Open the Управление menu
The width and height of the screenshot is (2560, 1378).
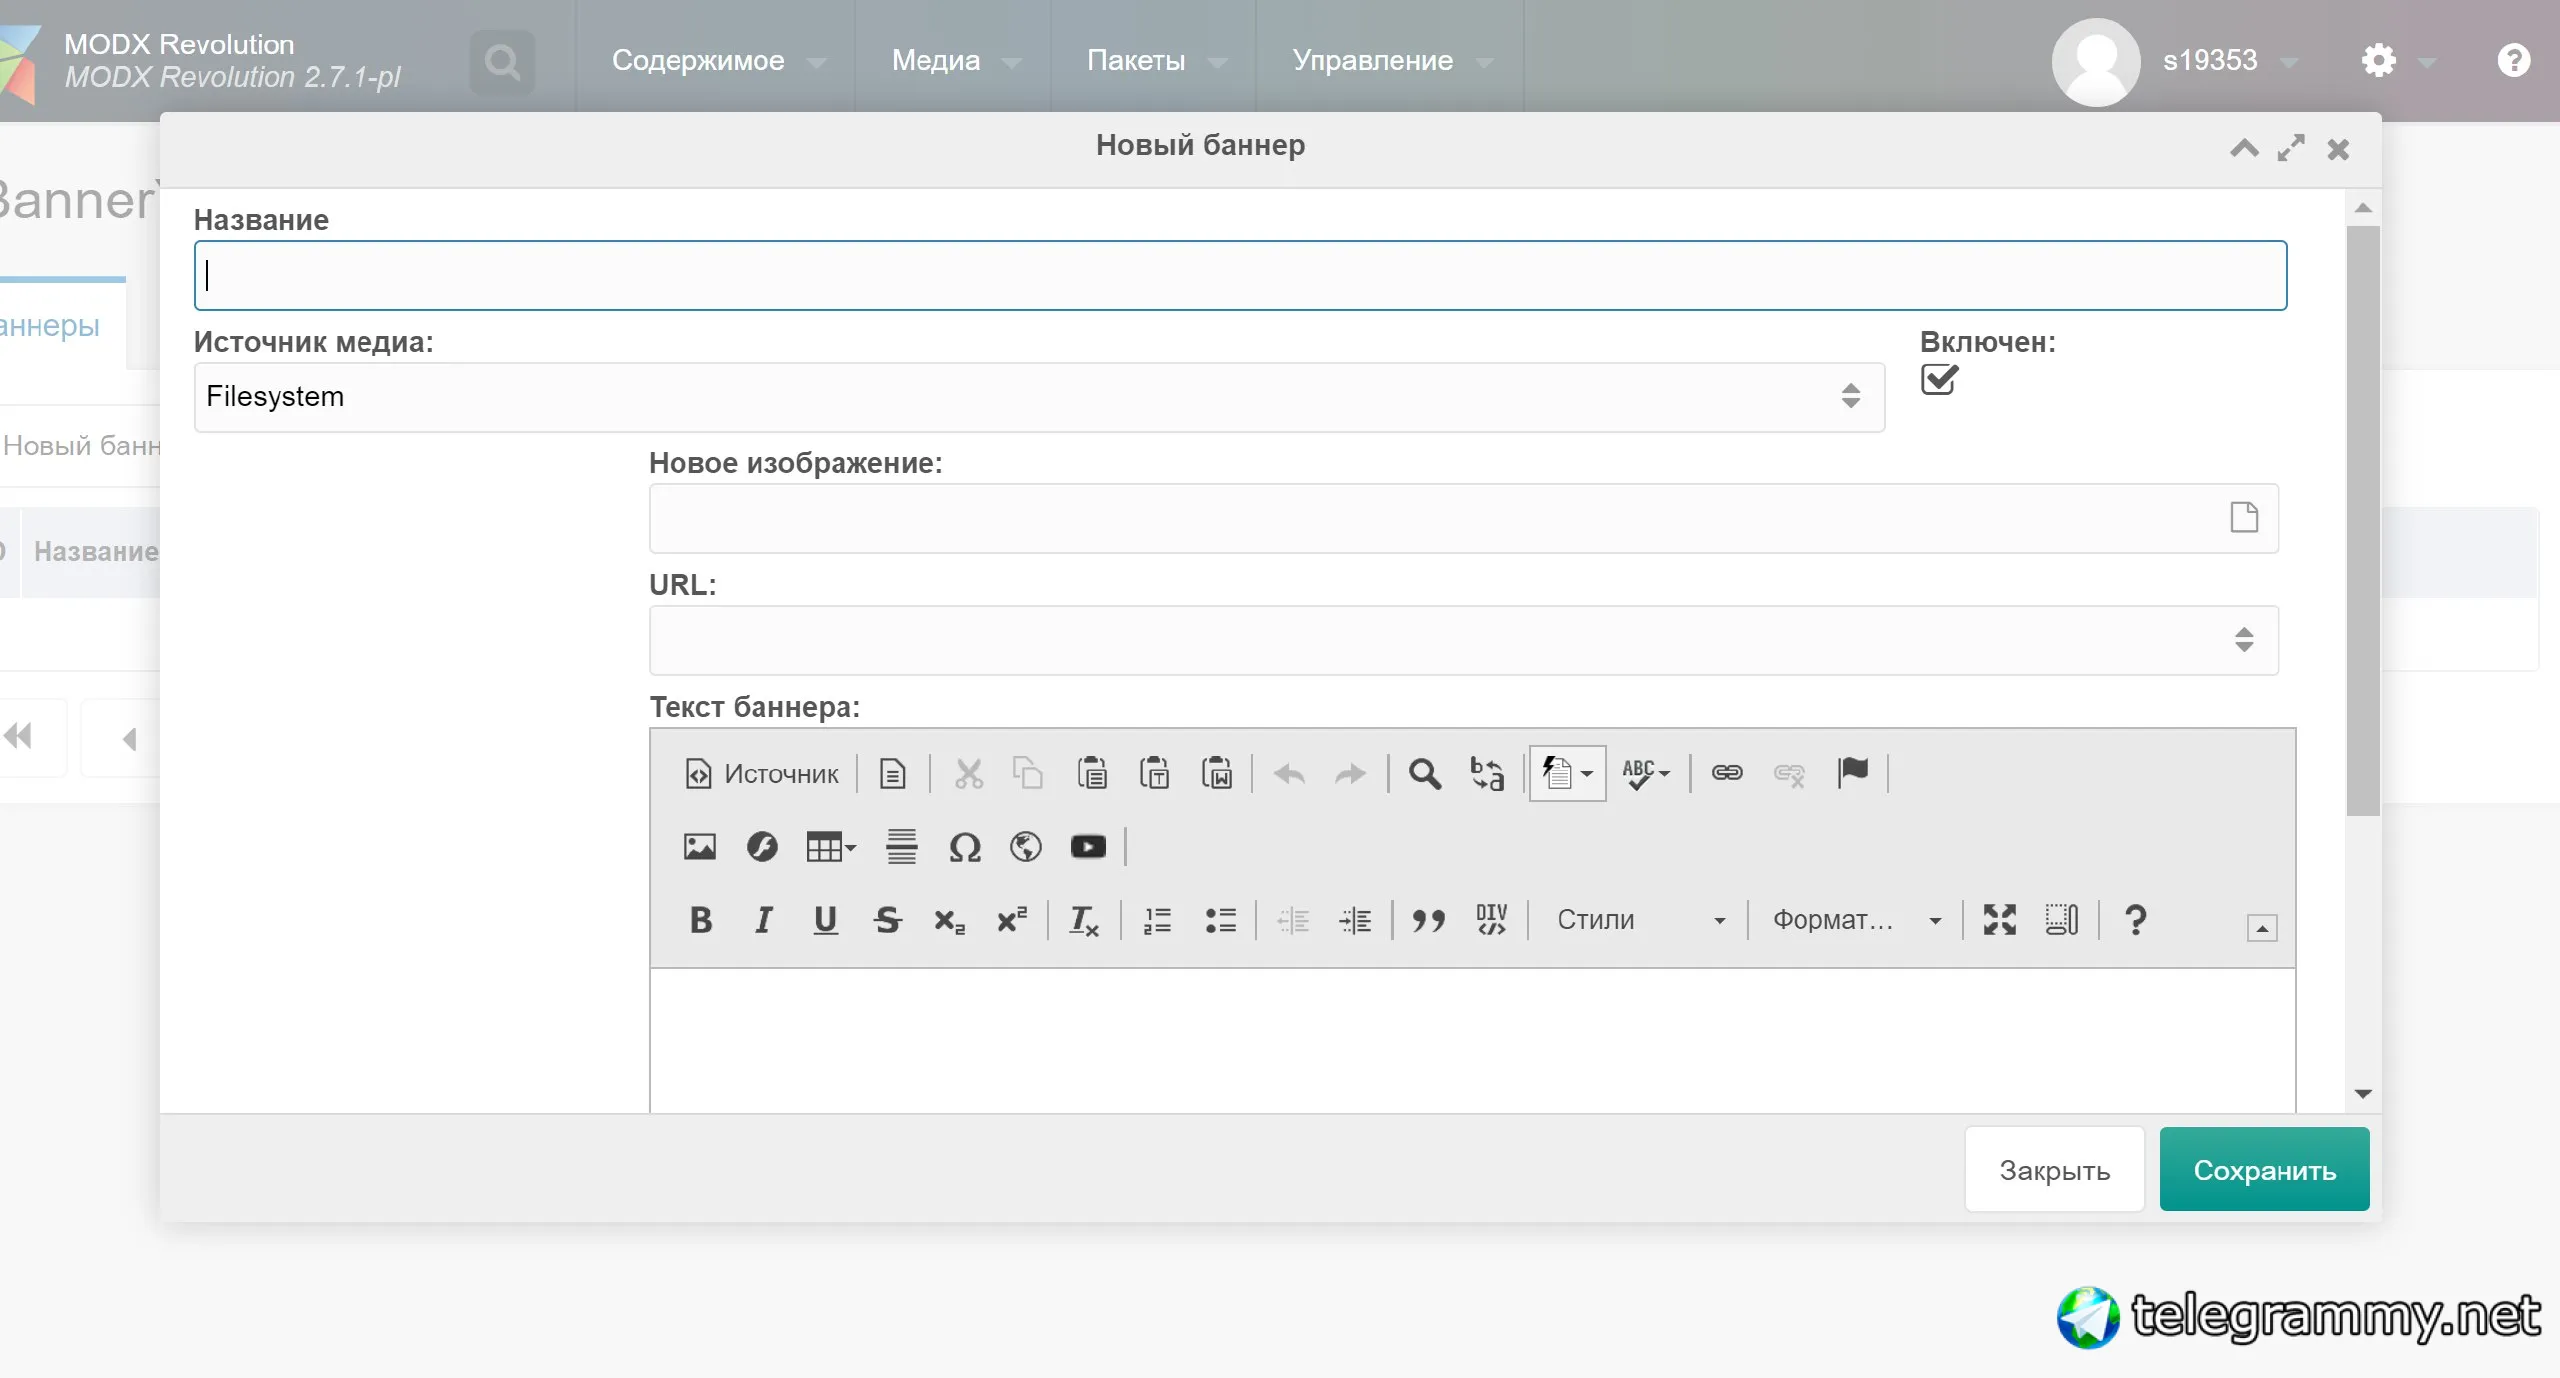[x=1392, y=61]
